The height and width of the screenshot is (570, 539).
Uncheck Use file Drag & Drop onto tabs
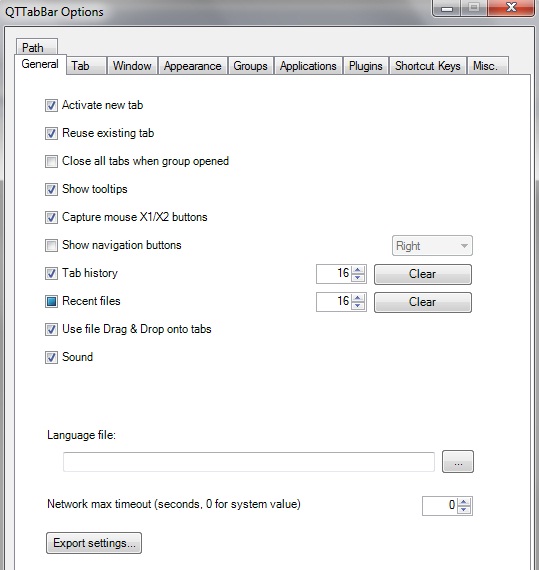click(x=51, y=329)
